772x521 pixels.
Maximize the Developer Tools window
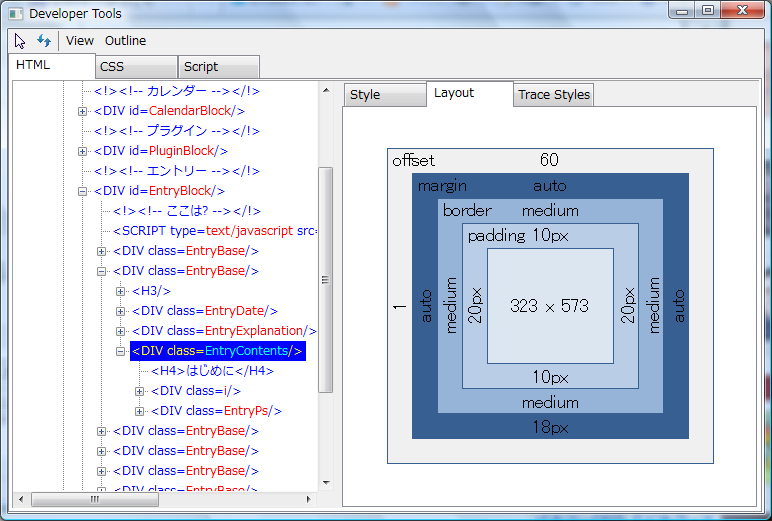pos(708,10)
